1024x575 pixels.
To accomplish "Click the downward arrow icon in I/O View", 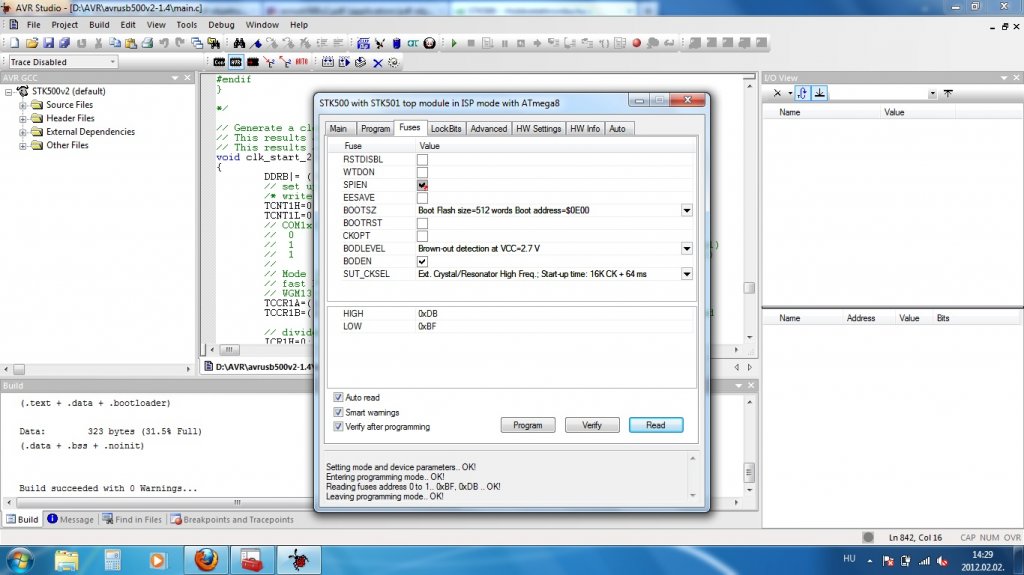I will [x=819, y=93].
